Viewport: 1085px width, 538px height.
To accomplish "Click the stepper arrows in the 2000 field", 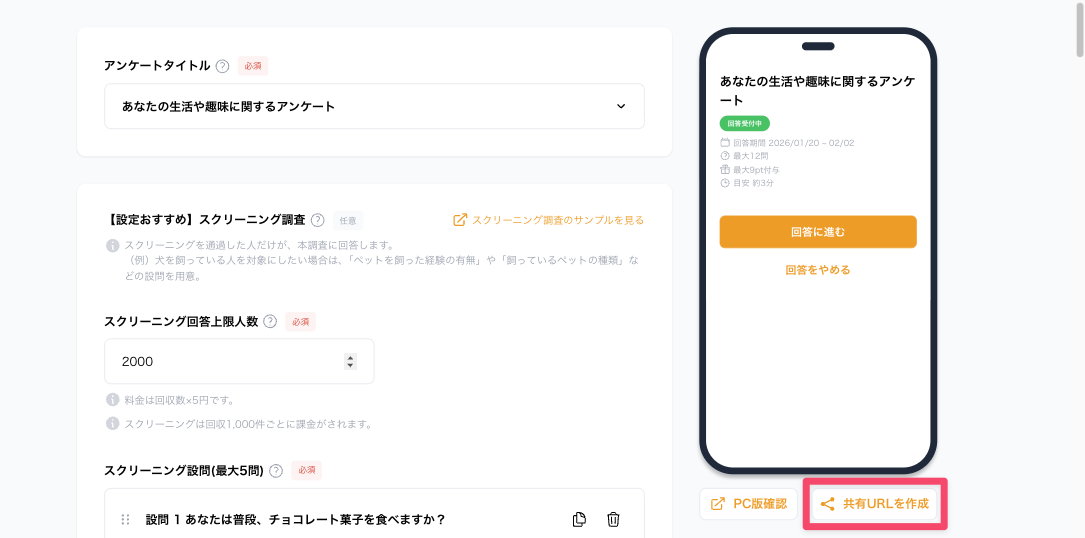I will point(350,361).
